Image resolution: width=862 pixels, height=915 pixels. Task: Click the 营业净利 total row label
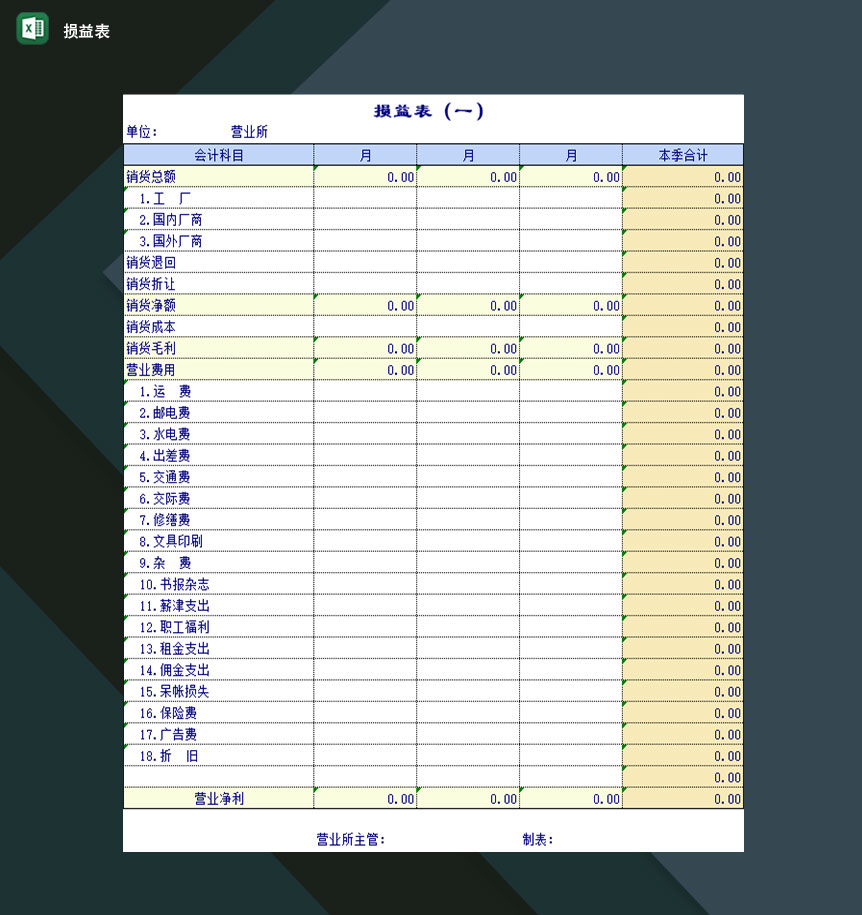coord(220,798)
